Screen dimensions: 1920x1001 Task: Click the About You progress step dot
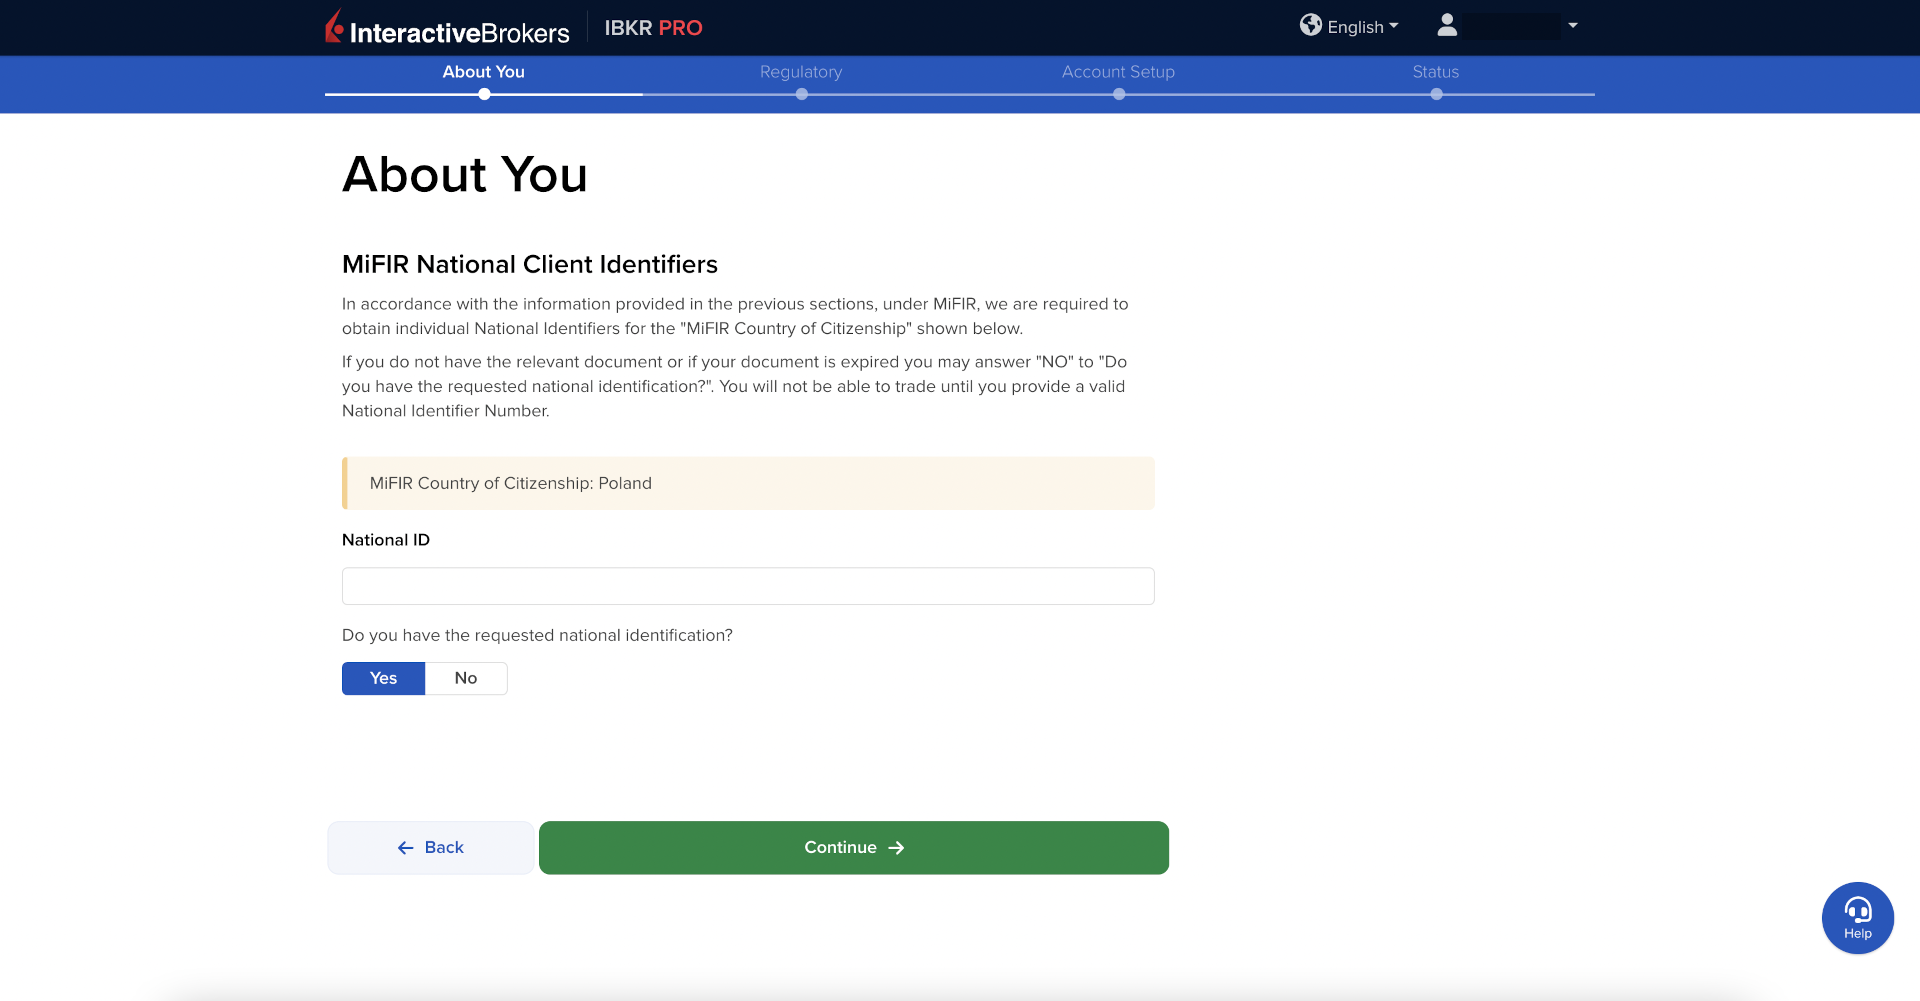coord(484,94)
